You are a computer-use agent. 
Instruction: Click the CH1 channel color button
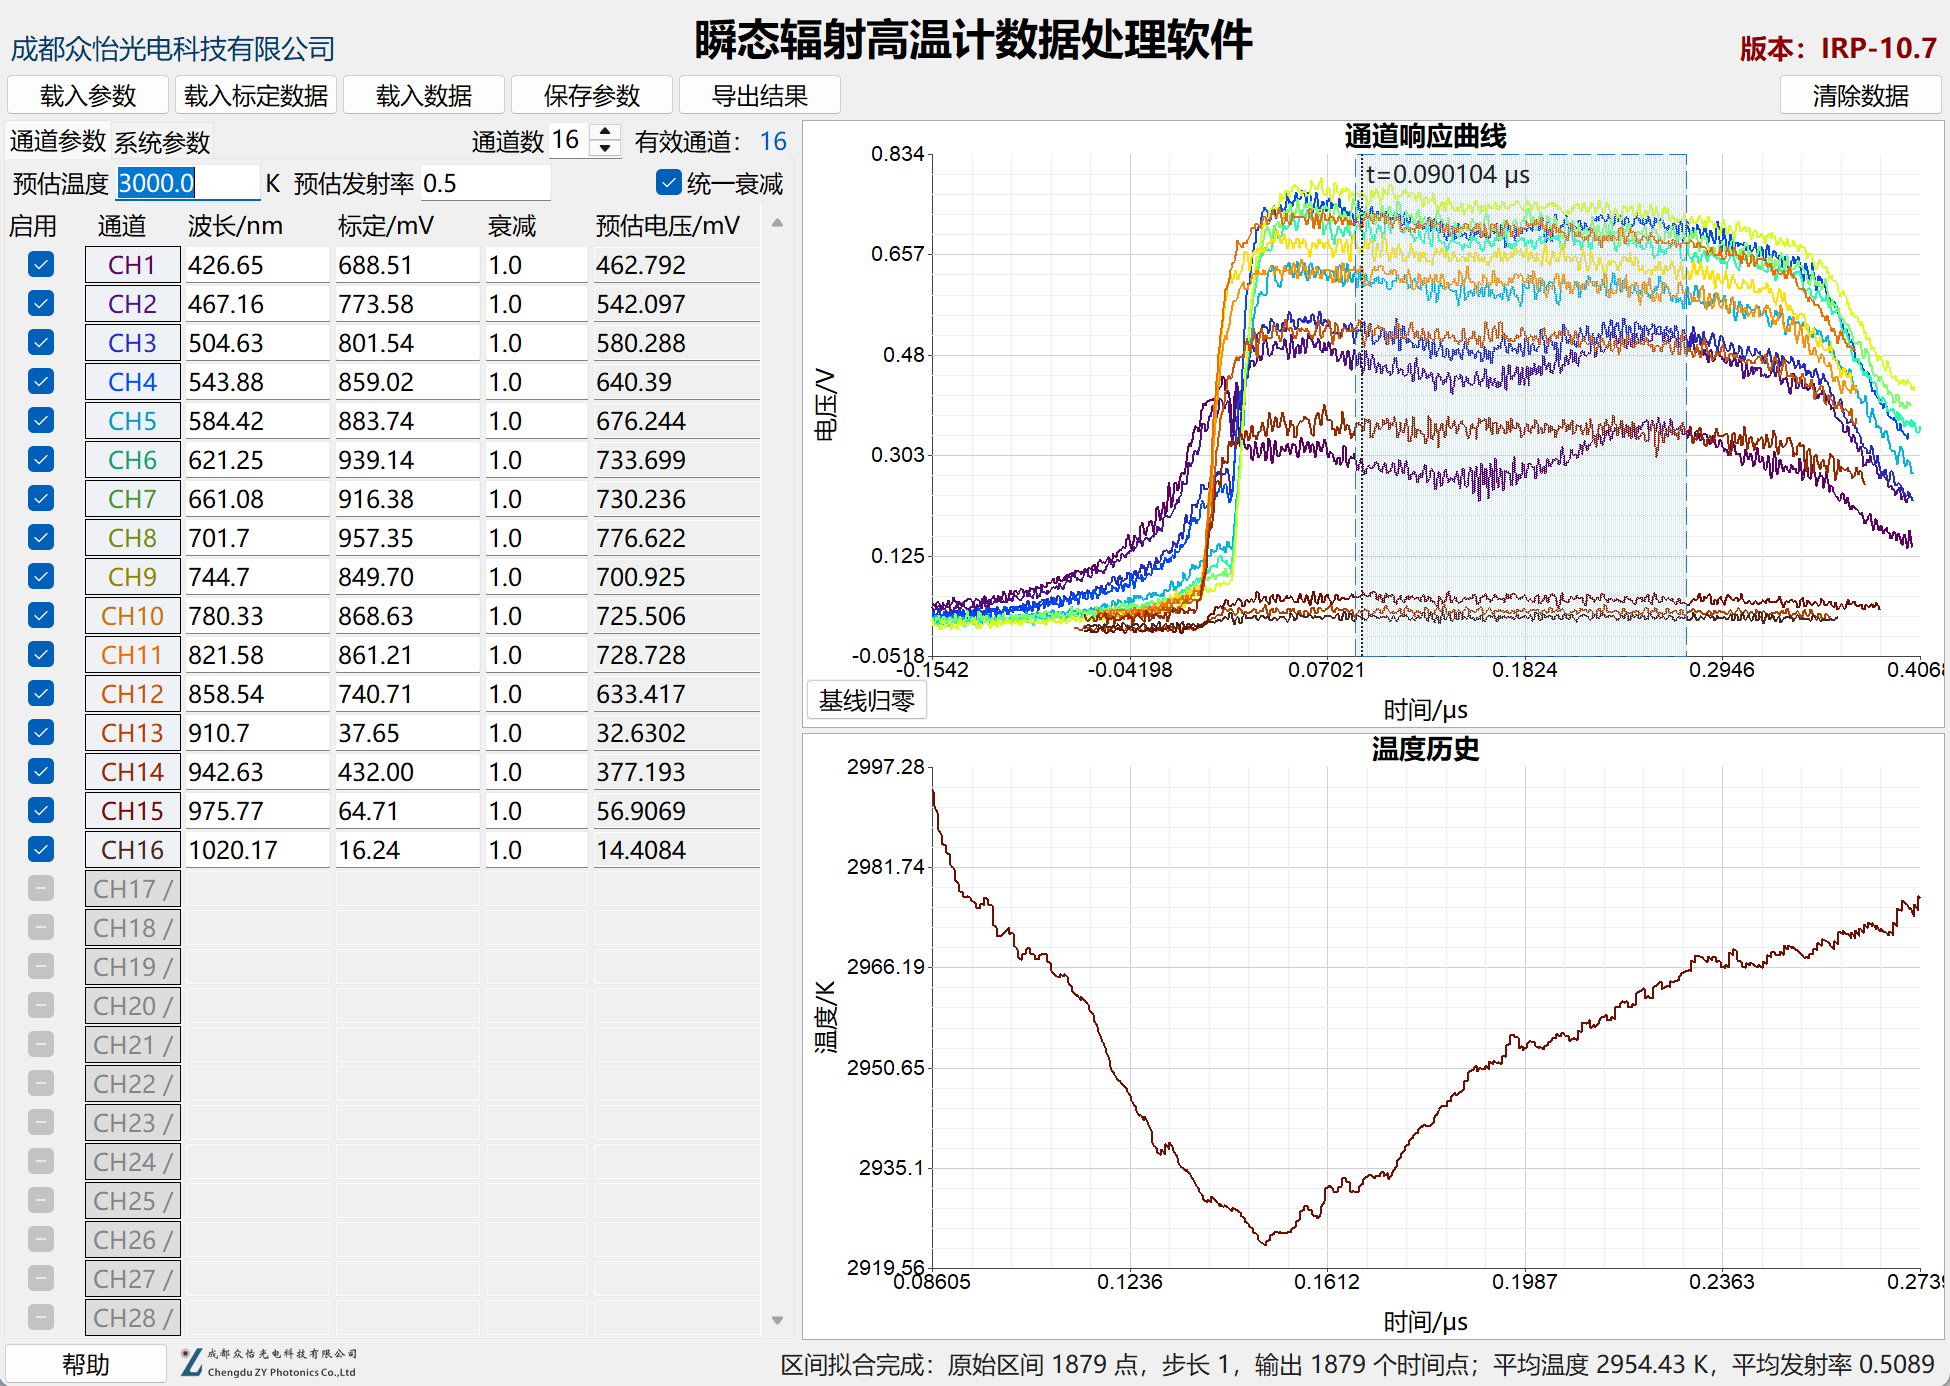point(132,265)
